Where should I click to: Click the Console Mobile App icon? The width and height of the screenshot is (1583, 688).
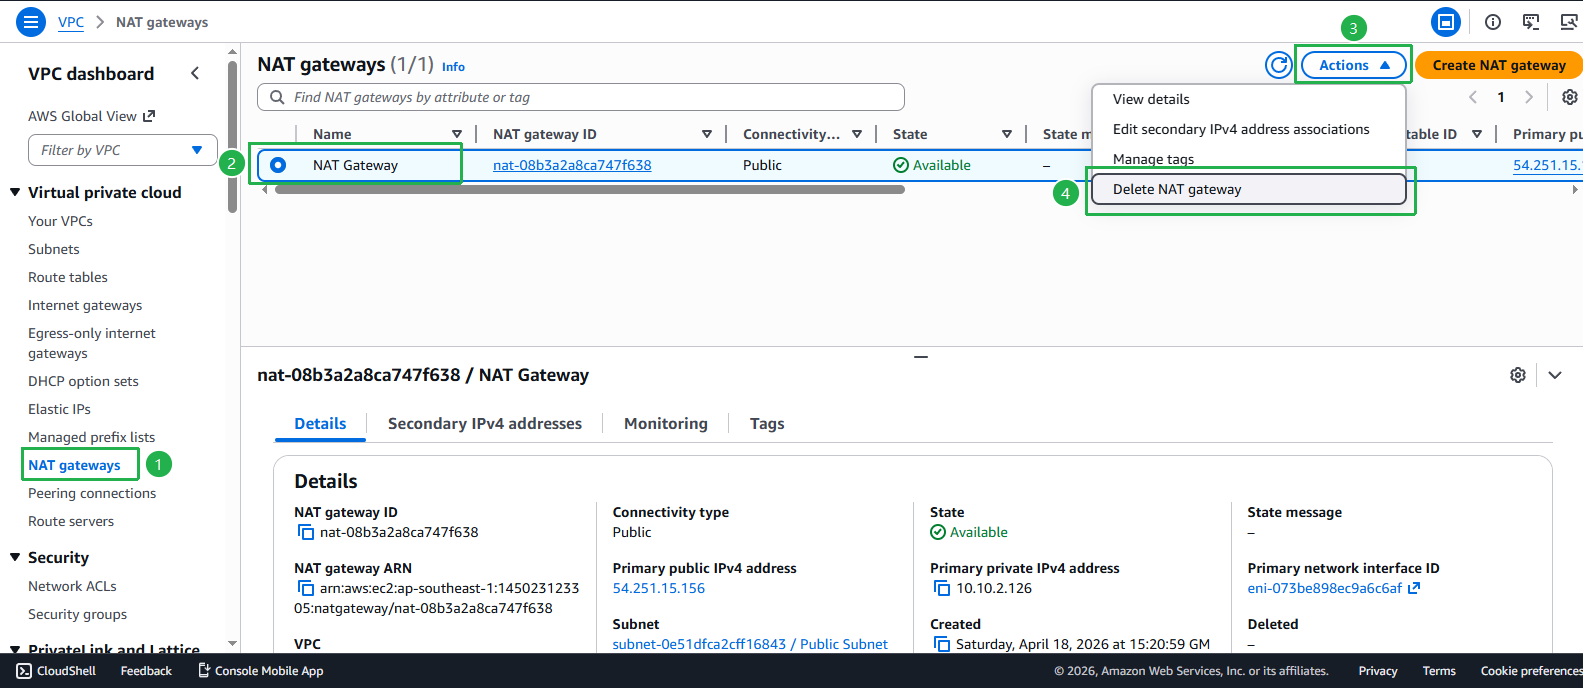204,671
